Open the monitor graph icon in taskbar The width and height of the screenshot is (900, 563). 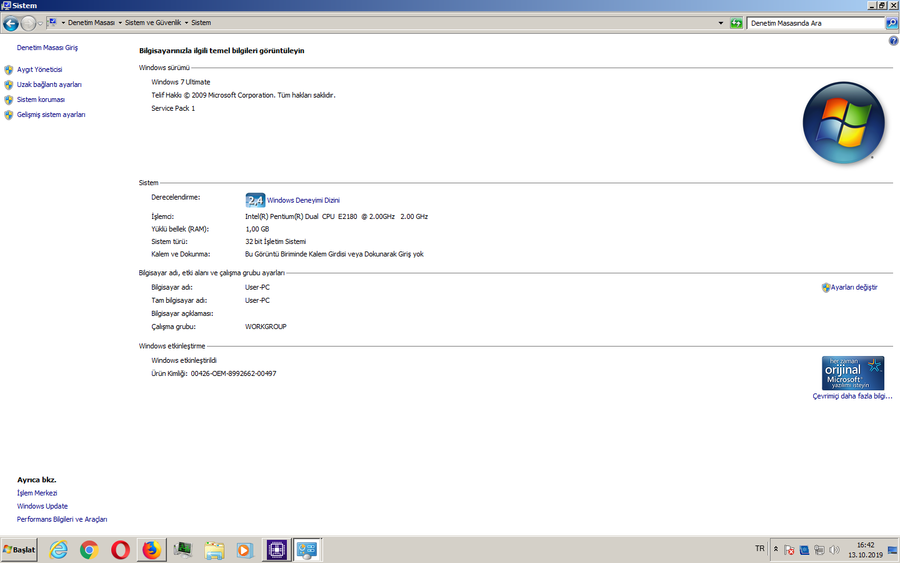(x=183, y=550)
